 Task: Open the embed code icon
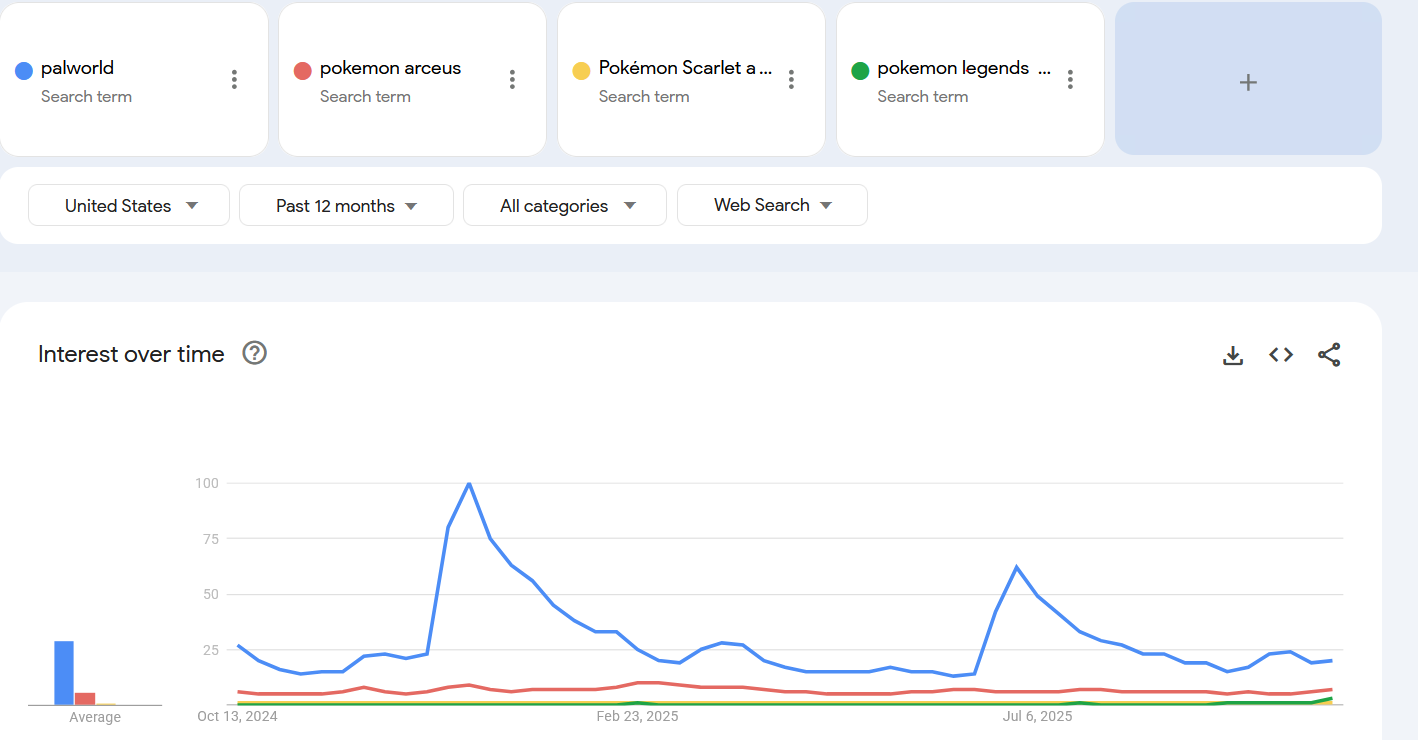[x=1281, y=355]
